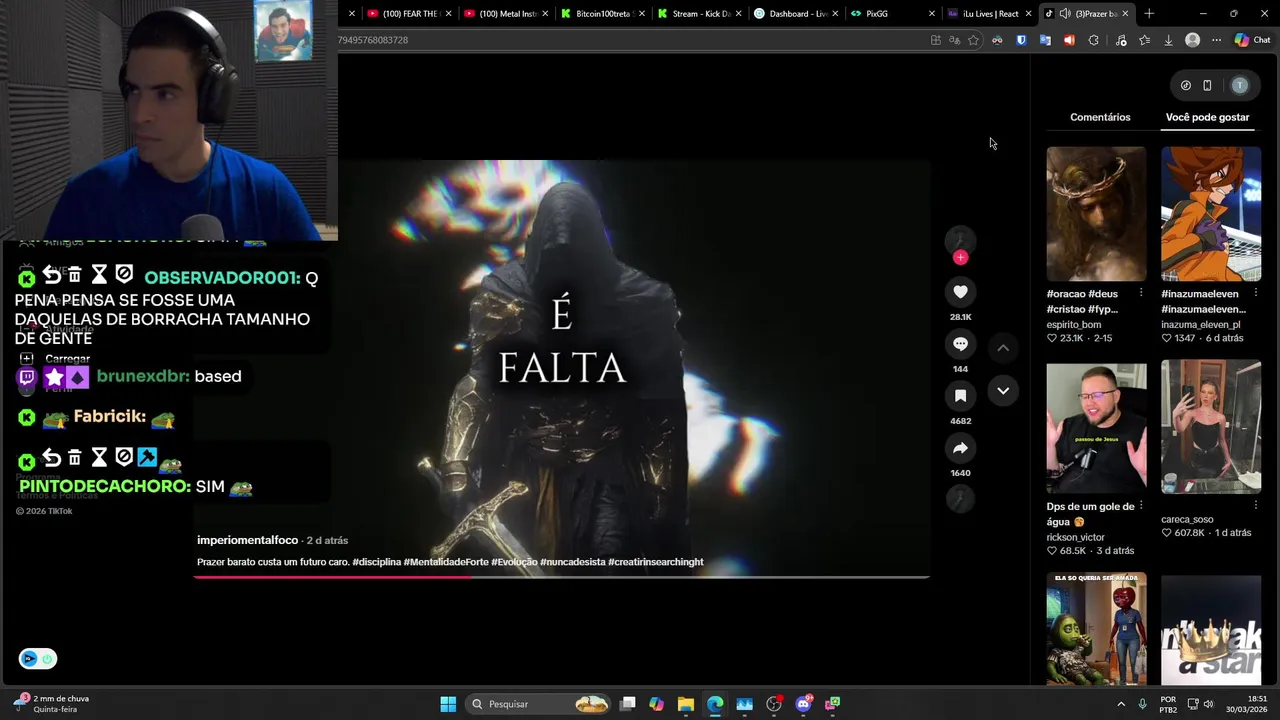Open Discord taskbar icon

click(803, 704)
